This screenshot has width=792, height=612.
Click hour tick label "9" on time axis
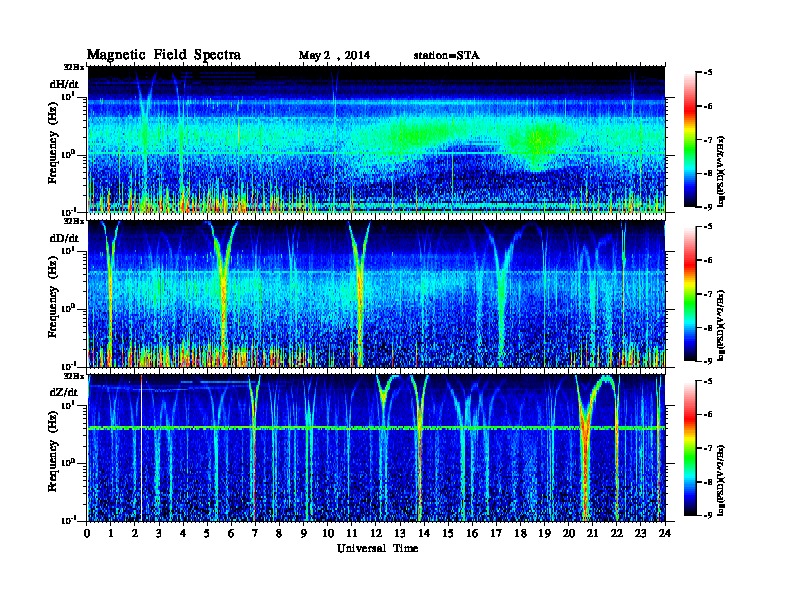(x=304, y=534)
